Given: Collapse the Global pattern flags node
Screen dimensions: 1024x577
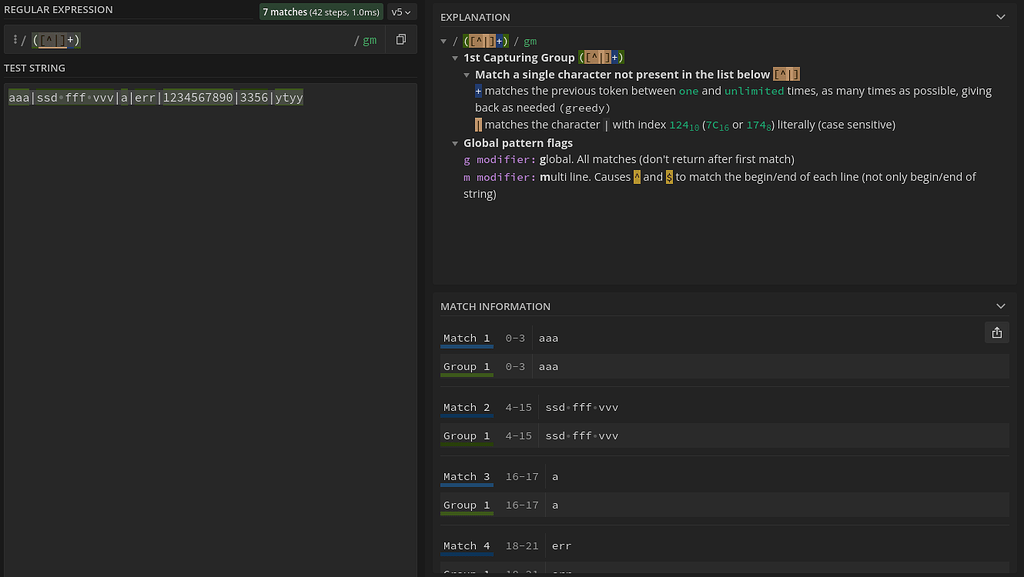Looking at the screenshot, I should tap(455, 143).
